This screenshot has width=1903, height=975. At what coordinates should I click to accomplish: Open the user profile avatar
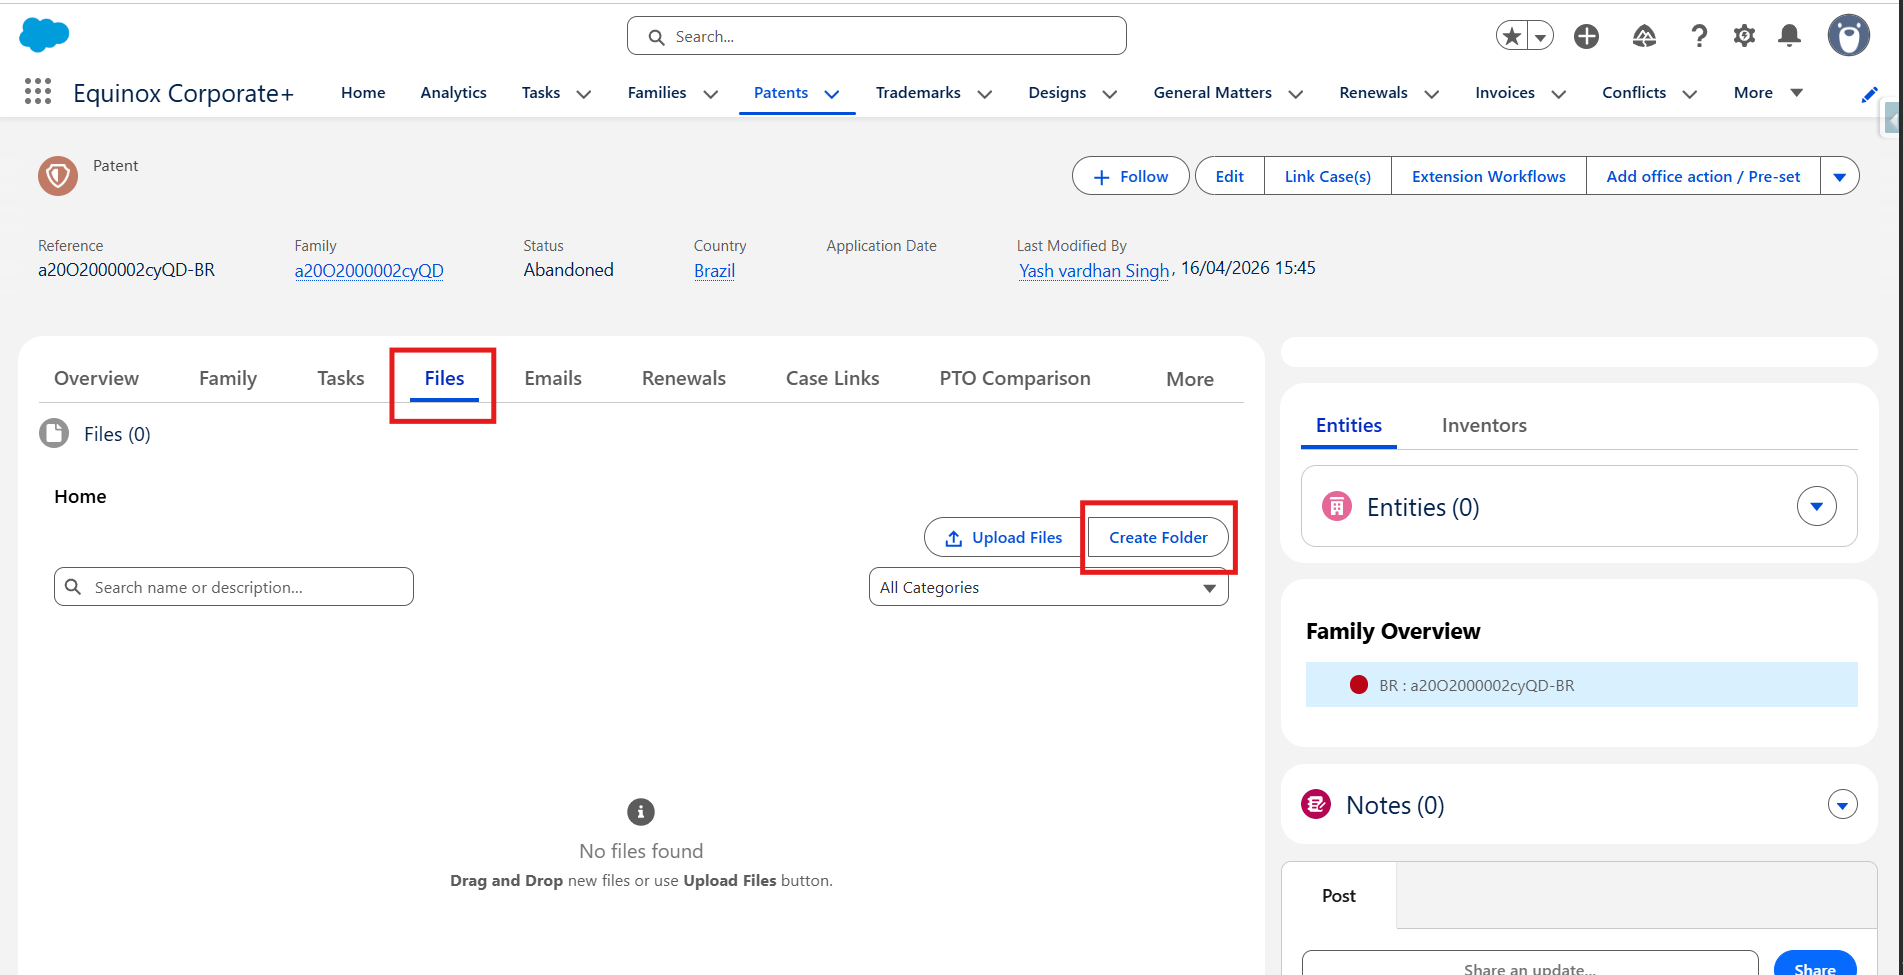click(1848, 37)
